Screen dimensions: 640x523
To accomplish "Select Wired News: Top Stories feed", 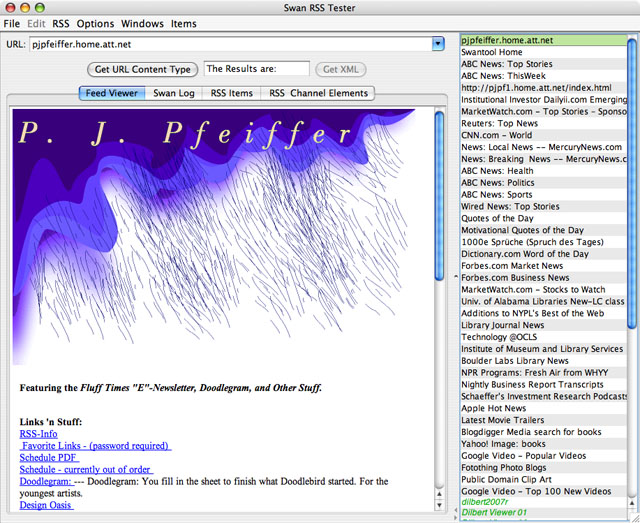I will 510,206.
